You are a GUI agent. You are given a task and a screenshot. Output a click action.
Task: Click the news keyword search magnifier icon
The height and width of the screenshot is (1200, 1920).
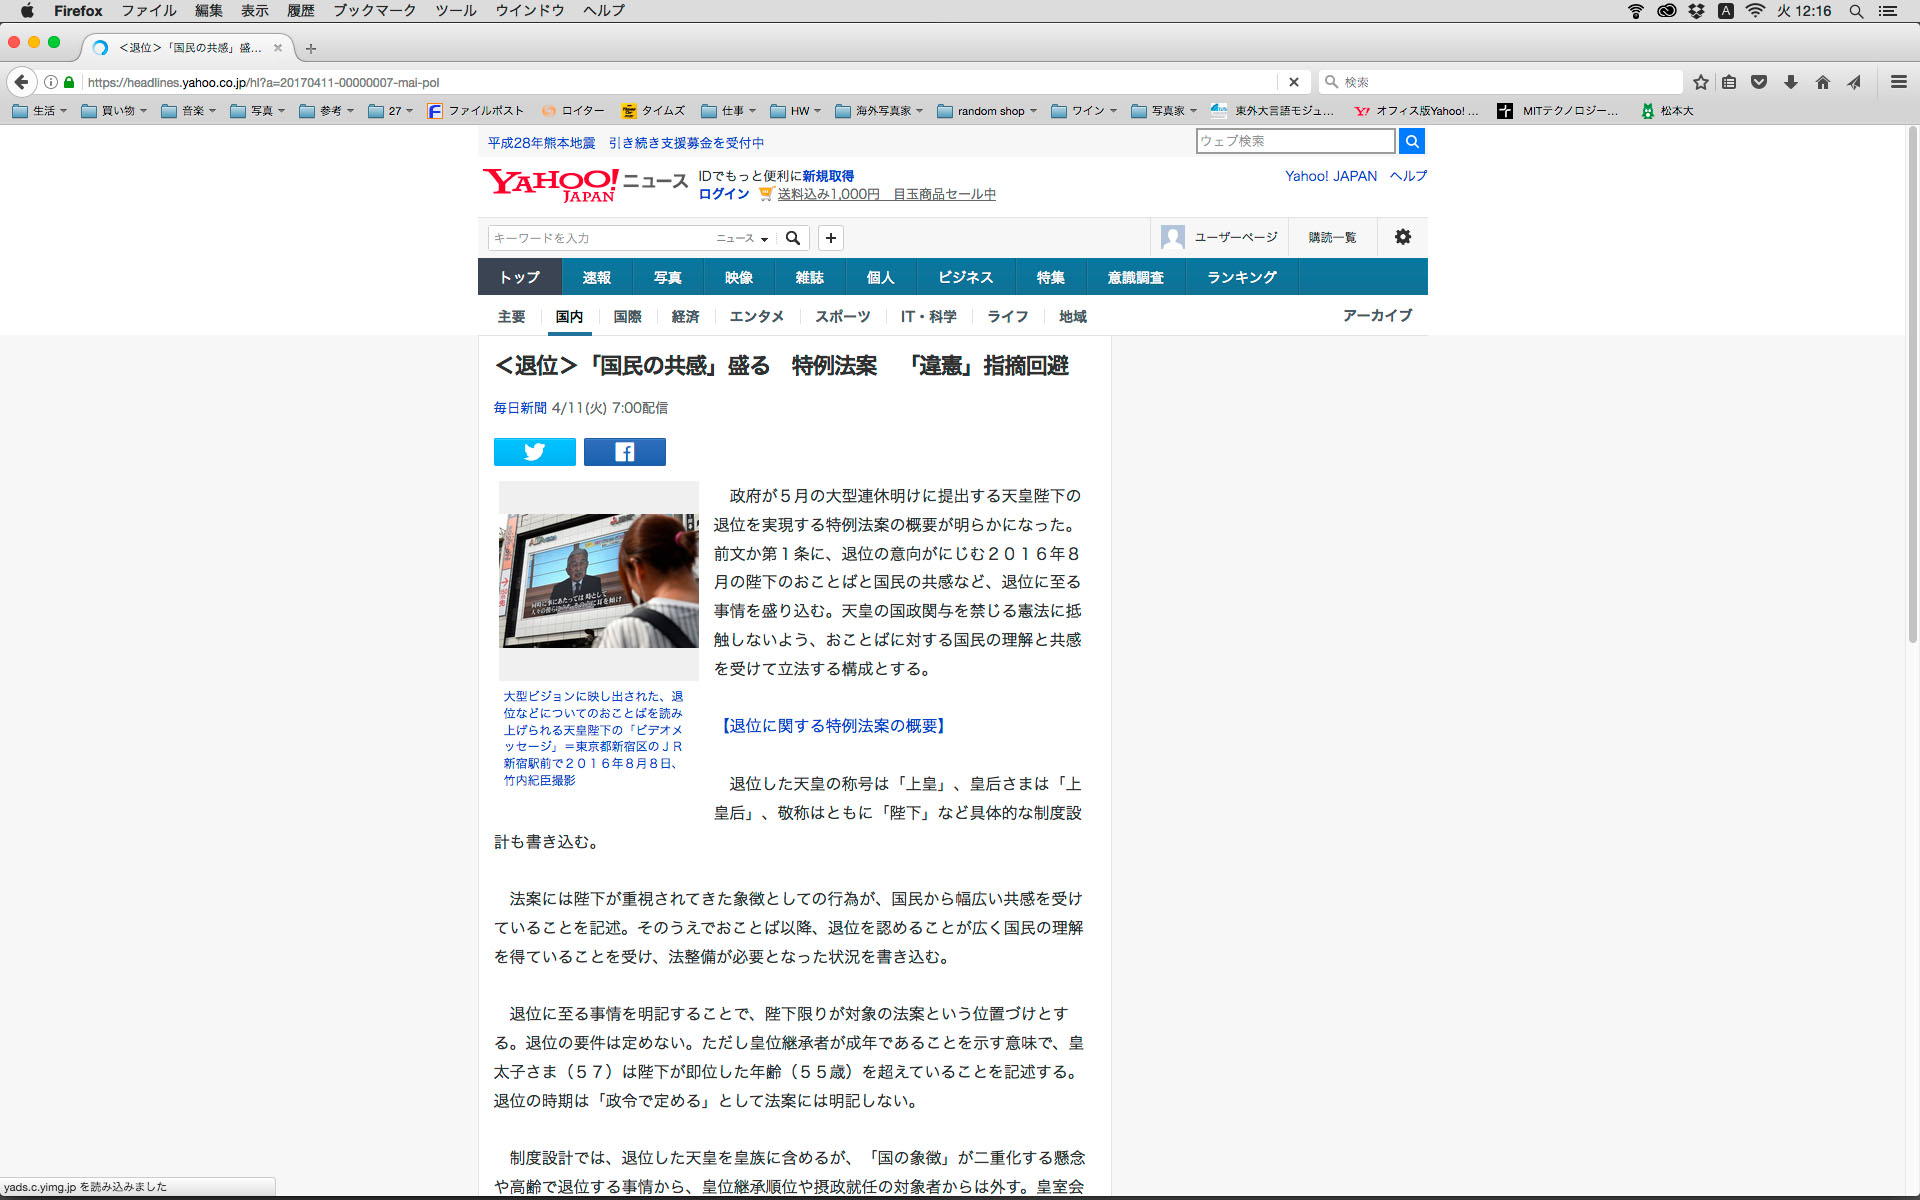[793, 238]
